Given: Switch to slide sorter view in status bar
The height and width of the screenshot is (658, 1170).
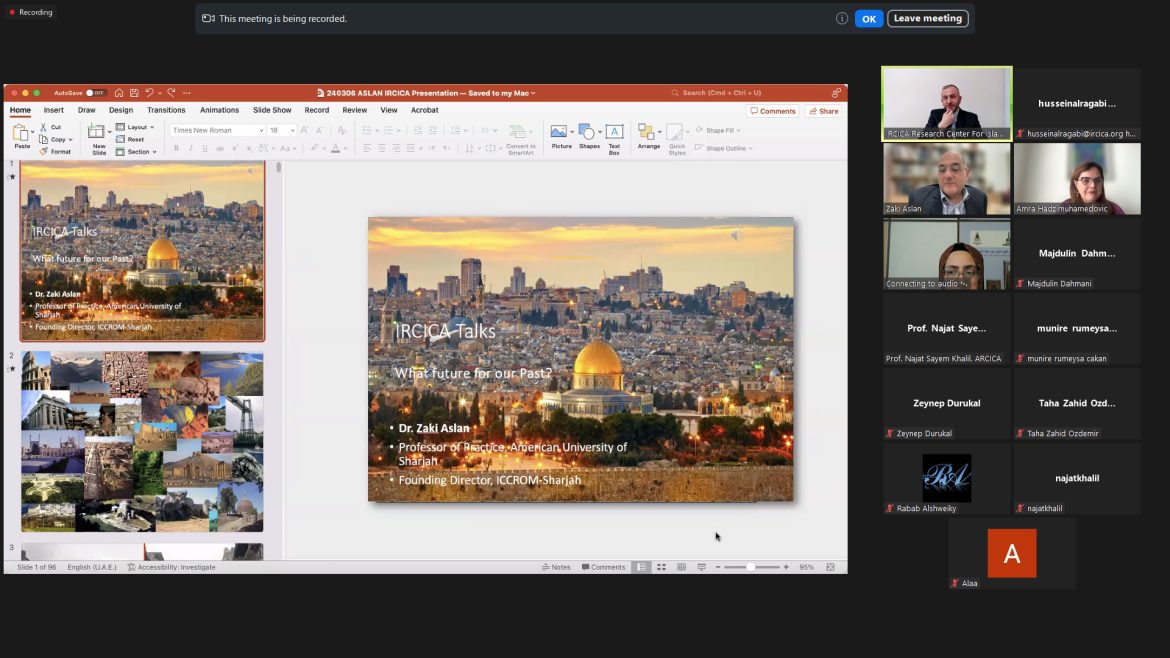Looking at the screenshot, I should coord(661,567).
